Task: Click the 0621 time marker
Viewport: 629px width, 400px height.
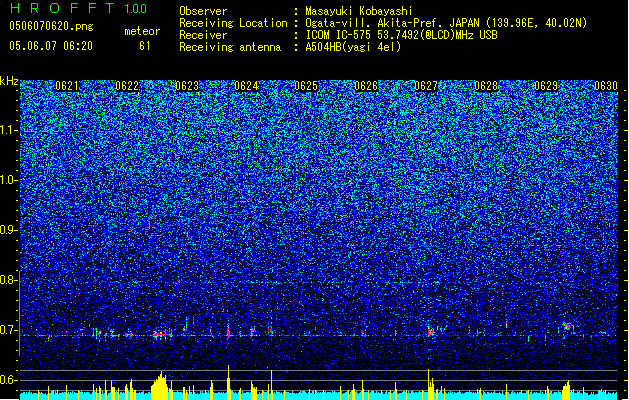Action: tap(67, 86)
